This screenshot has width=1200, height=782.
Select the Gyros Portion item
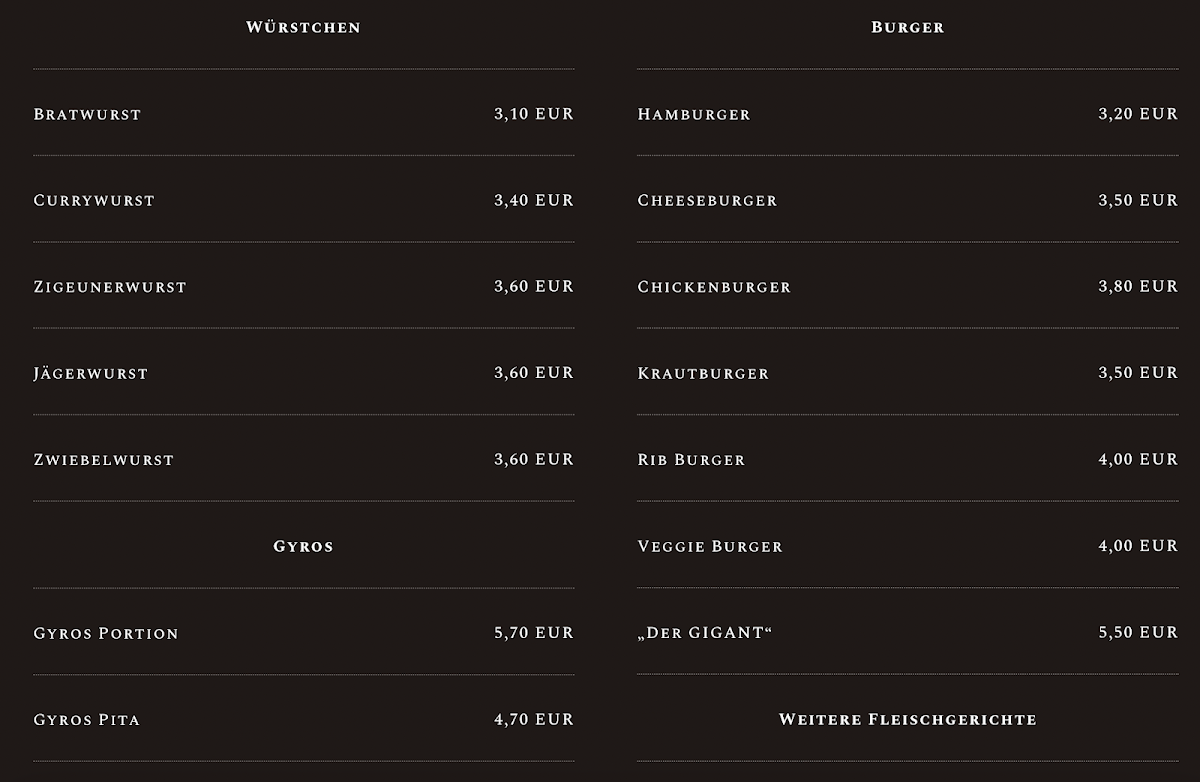(x=106, y=633)
